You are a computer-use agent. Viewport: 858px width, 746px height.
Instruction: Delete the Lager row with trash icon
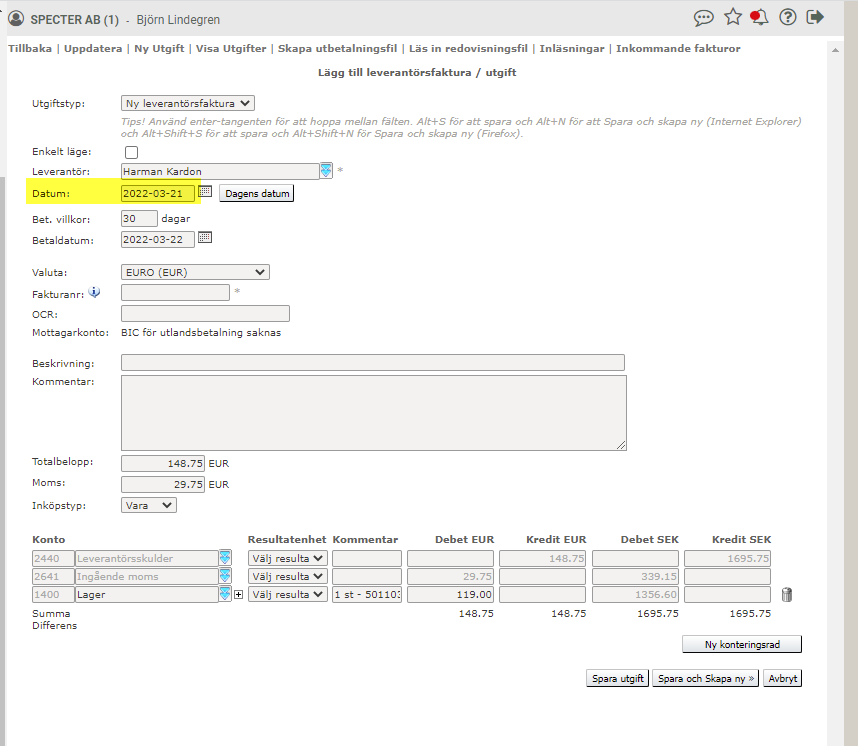click(x=787, y=595)
